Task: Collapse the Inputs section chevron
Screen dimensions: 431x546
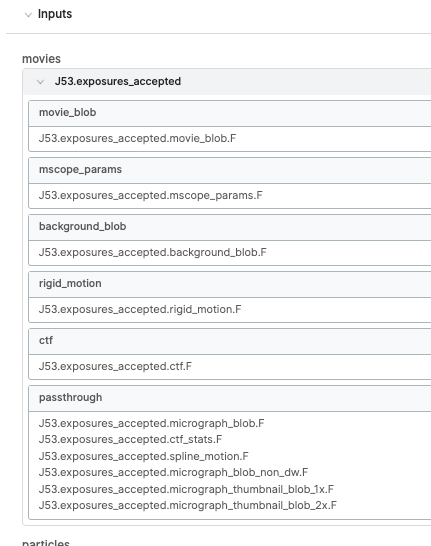Action: pos(29,15)
